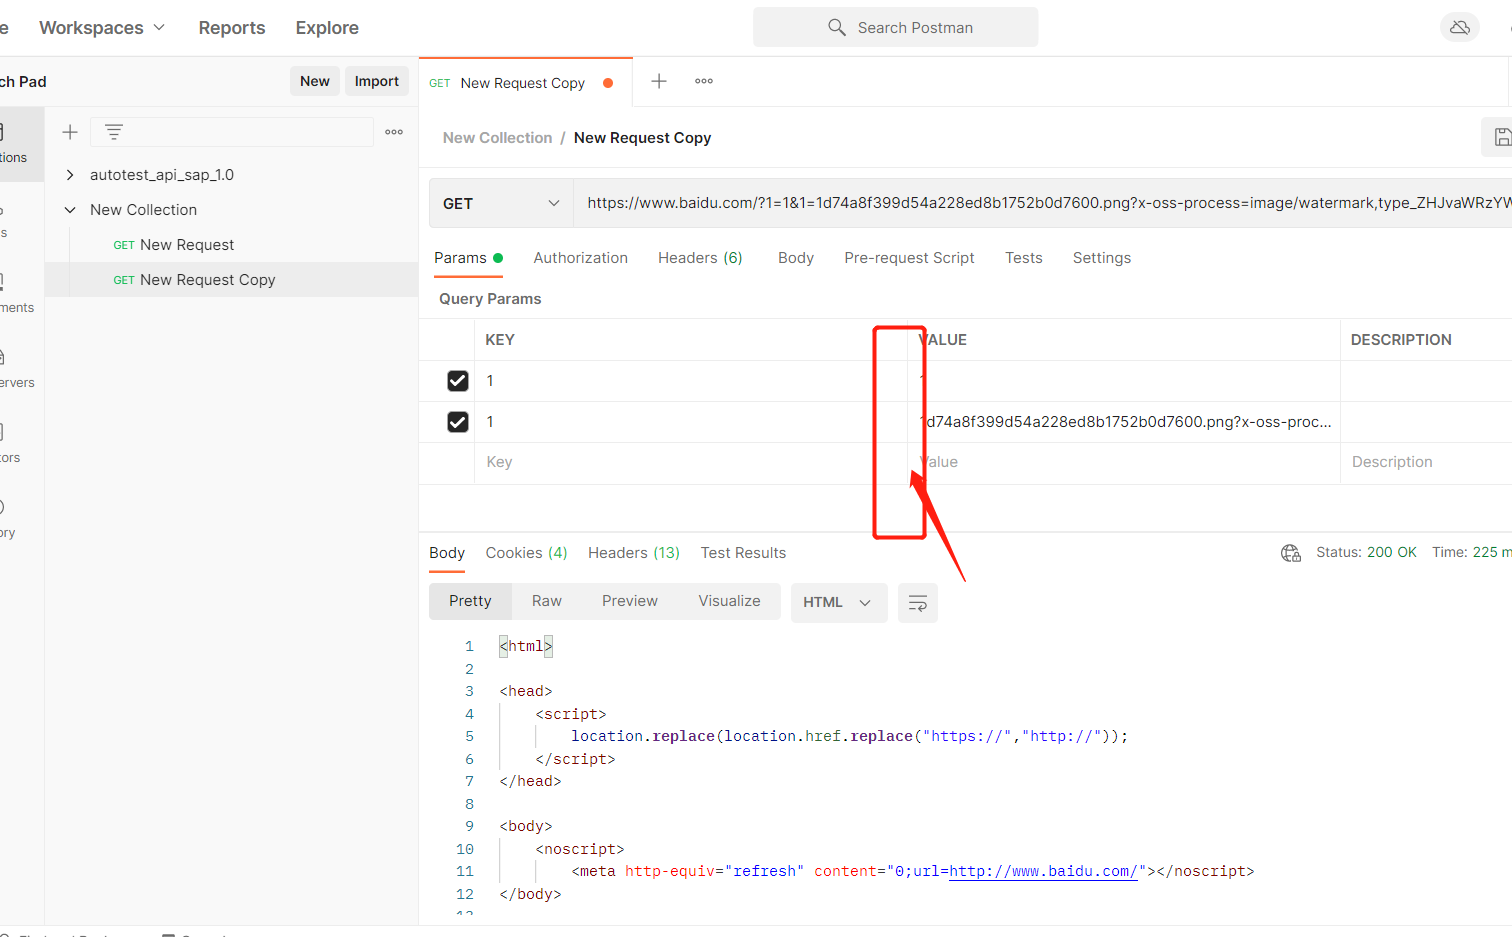Select the response Body tab
This screenshot has width=1512, height=937.
(447, 553)
